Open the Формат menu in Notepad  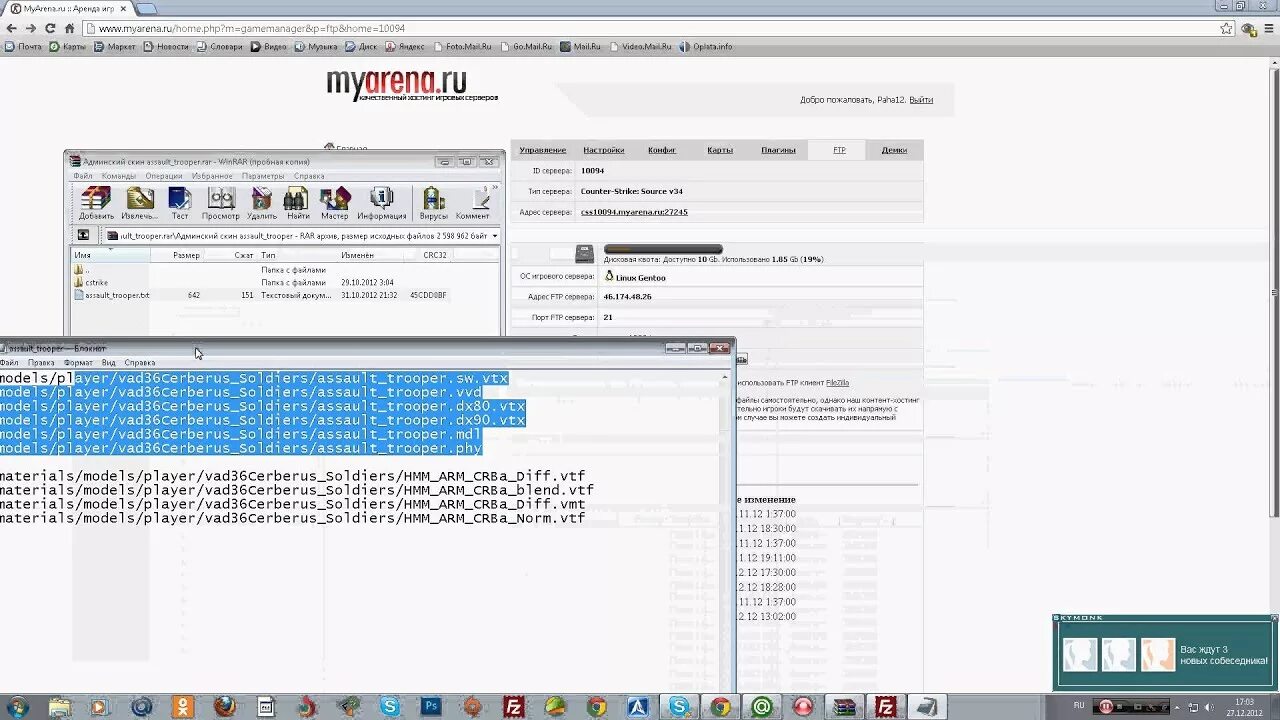[x=78, y=362]
